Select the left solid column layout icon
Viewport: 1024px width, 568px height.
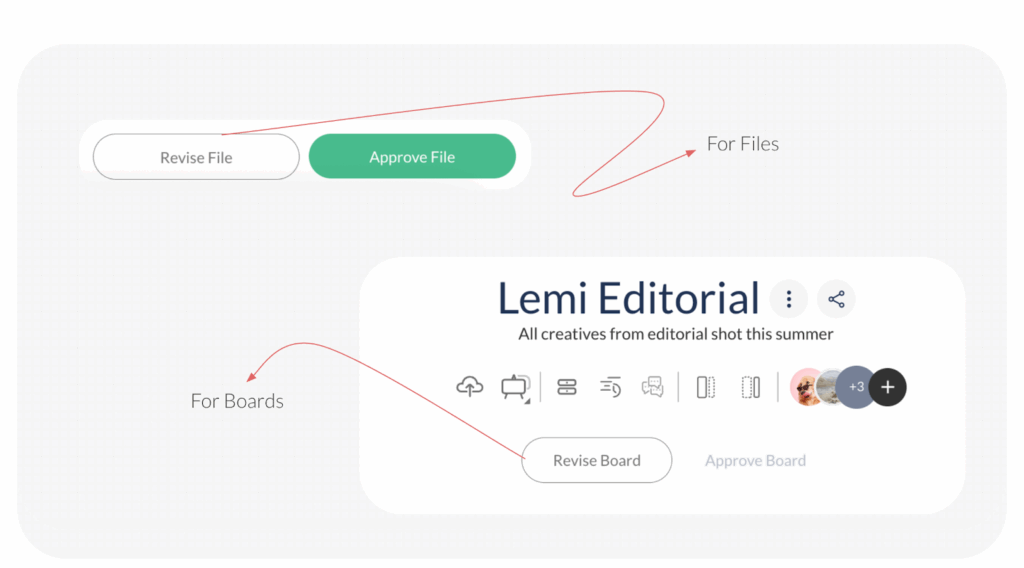tap(706, 387)
